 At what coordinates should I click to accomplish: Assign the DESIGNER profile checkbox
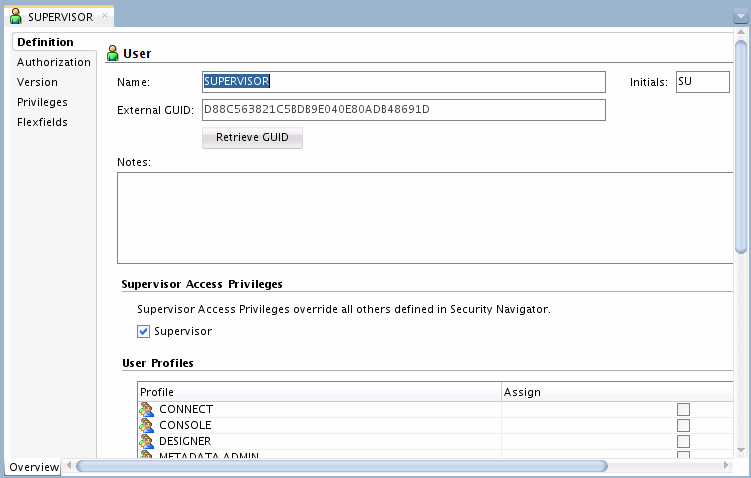coord(683,441)
